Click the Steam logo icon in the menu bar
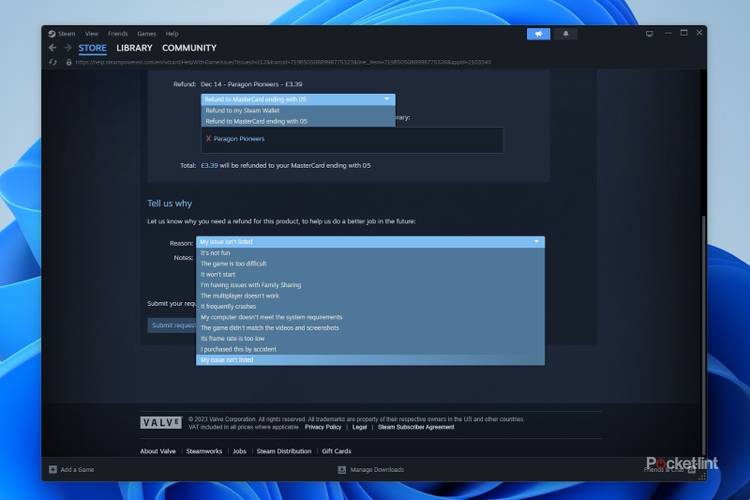This screenshot has width=750, height=500. click(52, 33)
